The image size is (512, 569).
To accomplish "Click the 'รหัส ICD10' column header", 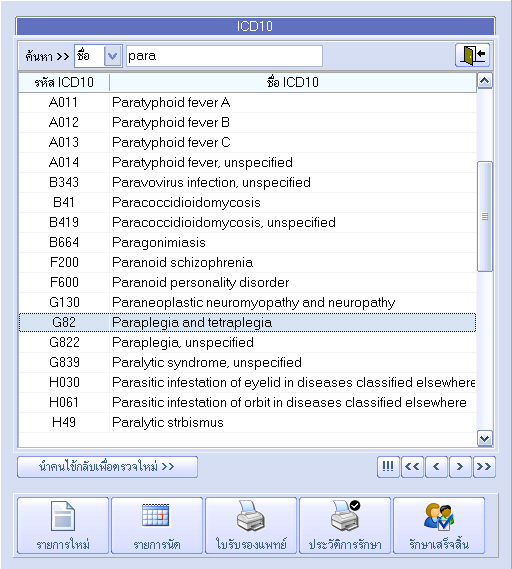I will pyautogui.click(x=64, y=82).
